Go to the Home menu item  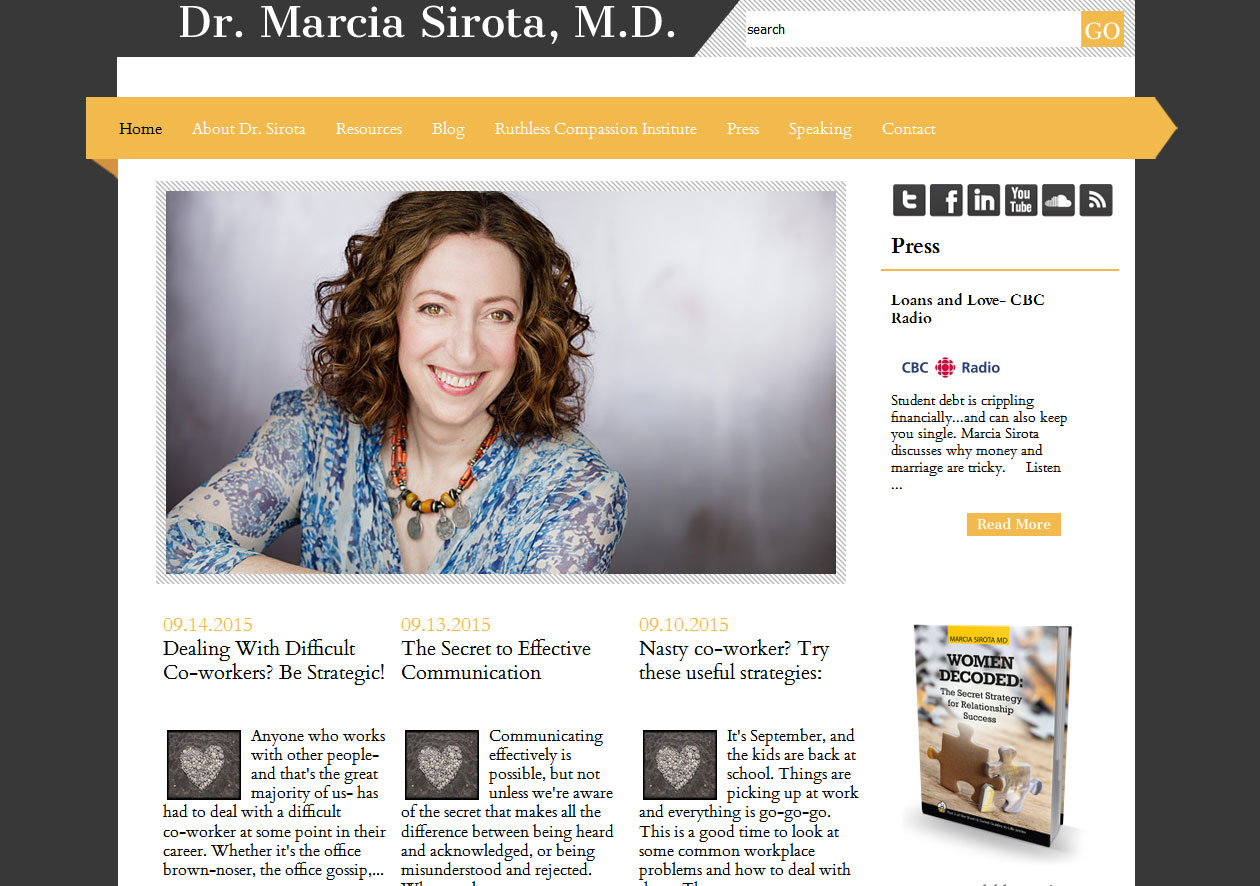140,129
